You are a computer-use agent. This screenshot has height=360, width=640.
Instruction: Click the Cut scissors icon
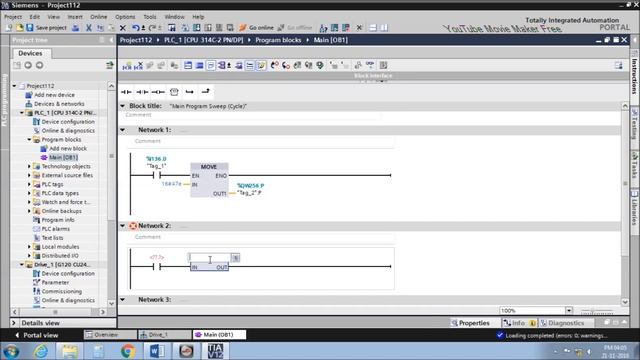coord(89,28)
